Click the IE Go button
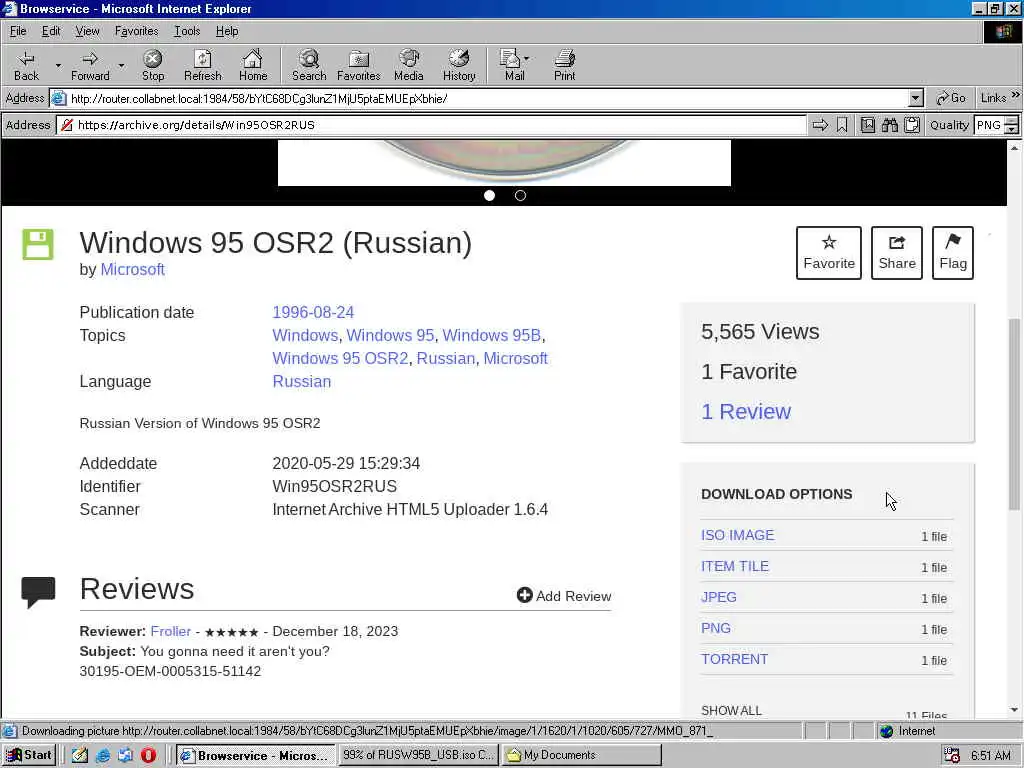 (951, 98)
